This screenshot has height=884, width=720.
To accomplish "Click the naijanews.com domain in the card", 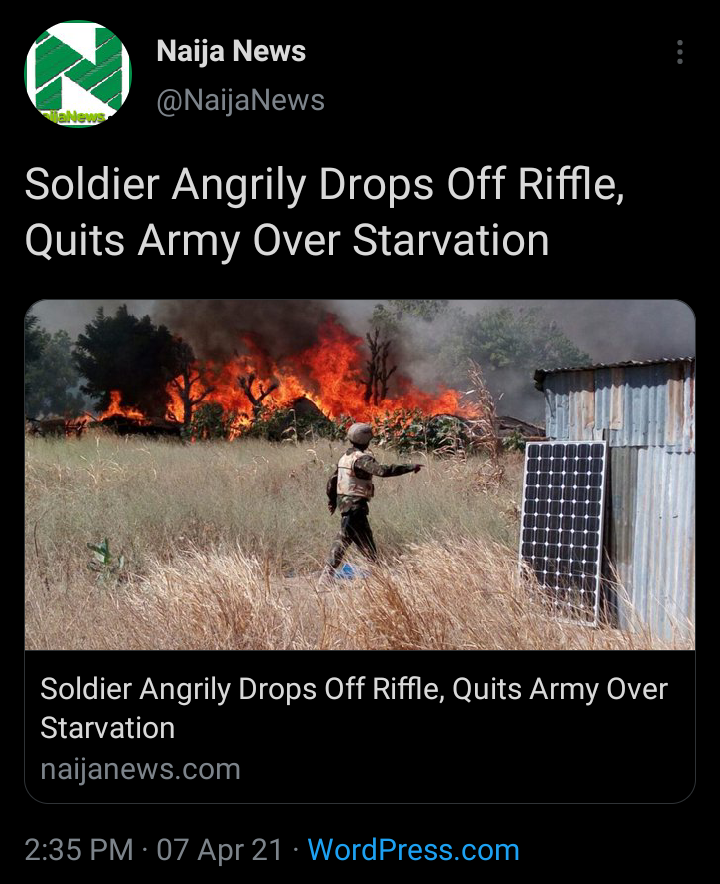I will [x=140, y=769].
